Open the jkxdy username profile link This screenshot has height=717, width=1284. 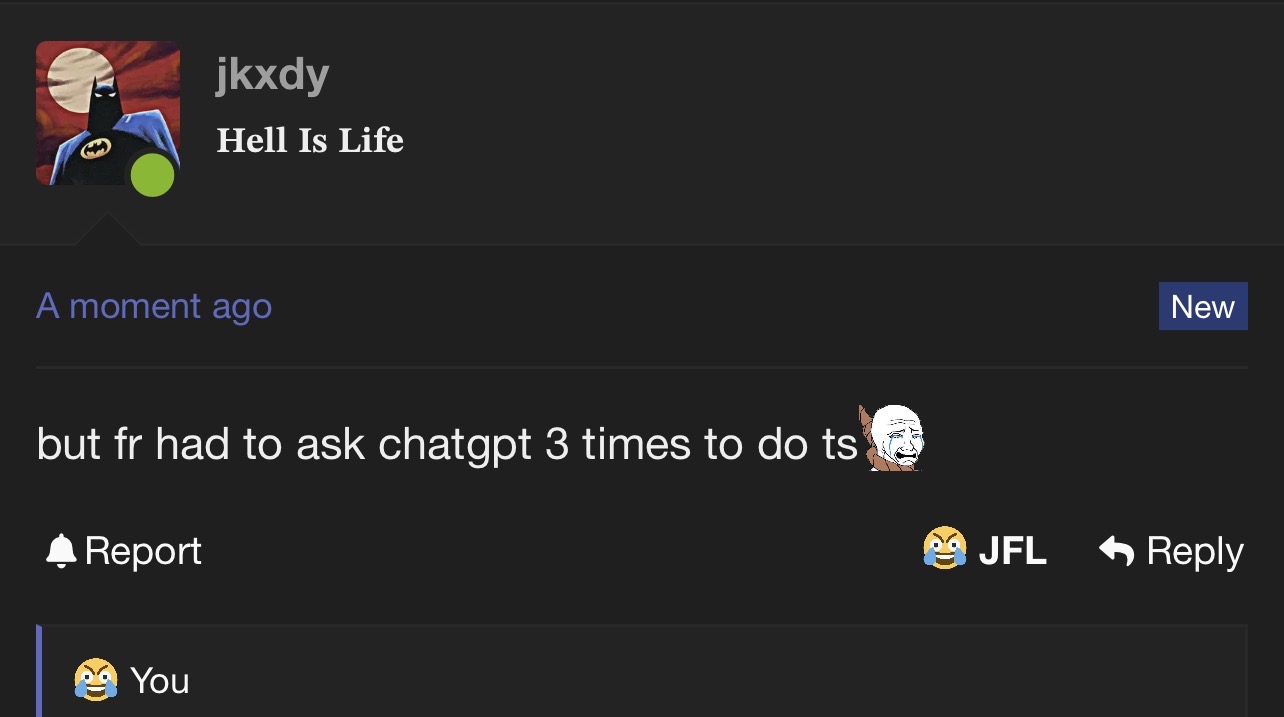(272, 75)
